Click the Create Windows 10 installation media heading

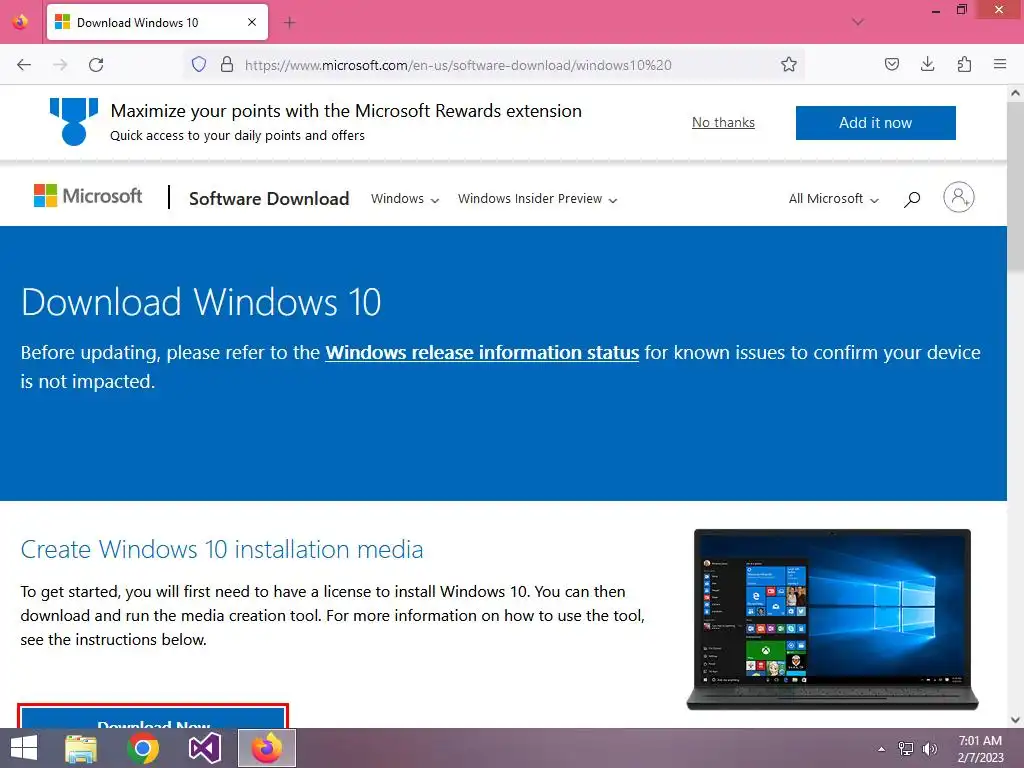[x=222, y=549]
